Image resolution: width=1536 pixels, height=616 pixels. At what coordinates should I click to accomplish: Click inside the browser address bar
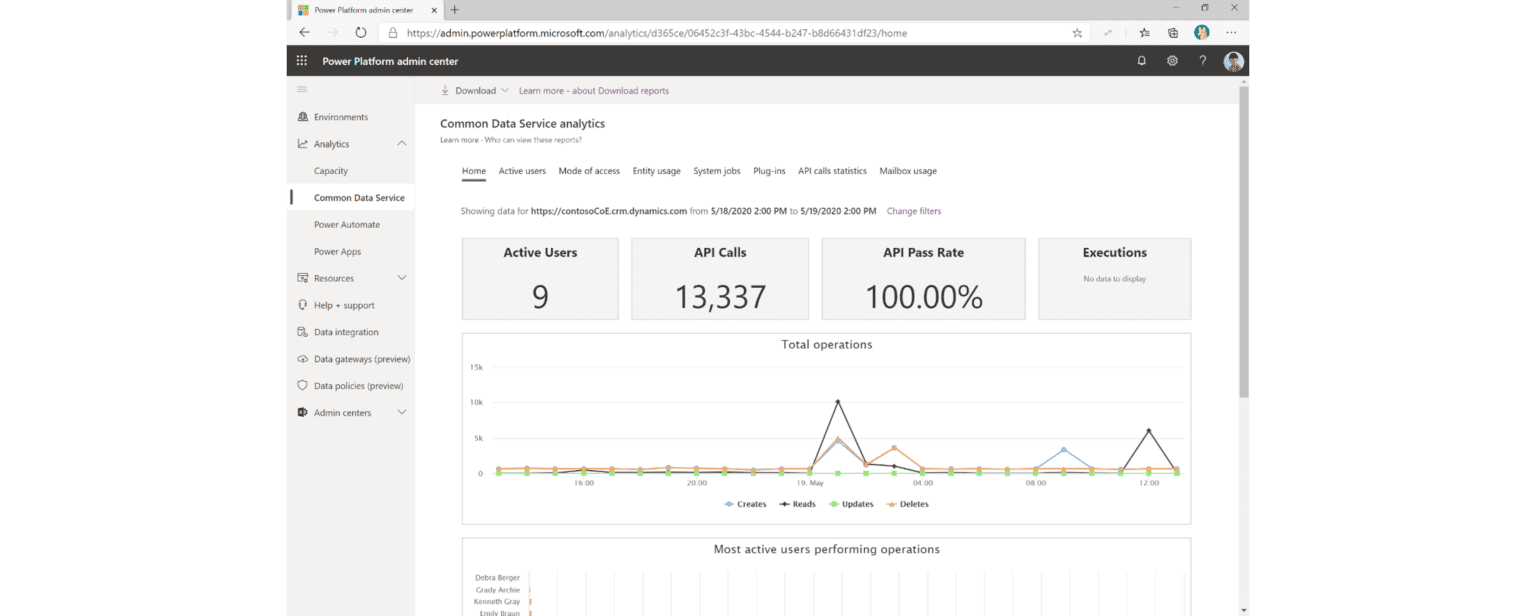[700, 32]
